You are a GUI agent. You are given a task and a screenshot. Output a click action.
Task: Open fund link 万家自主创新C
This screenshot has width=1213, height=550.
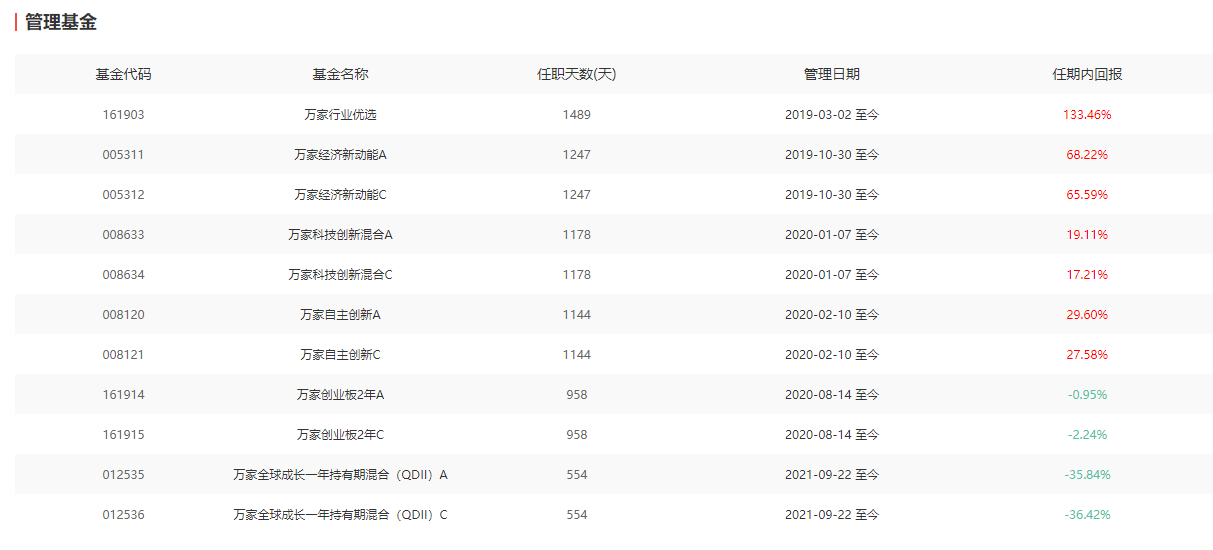pos(340,355)
